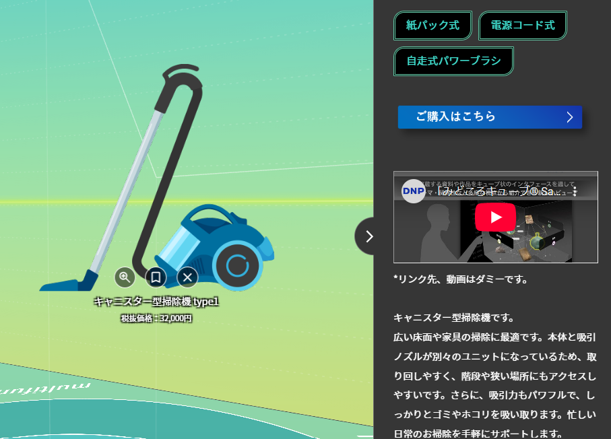Viewport: 611px width, 439px height.
Task: Close the vacuum item overlay with X
Action: click(187, 277)
